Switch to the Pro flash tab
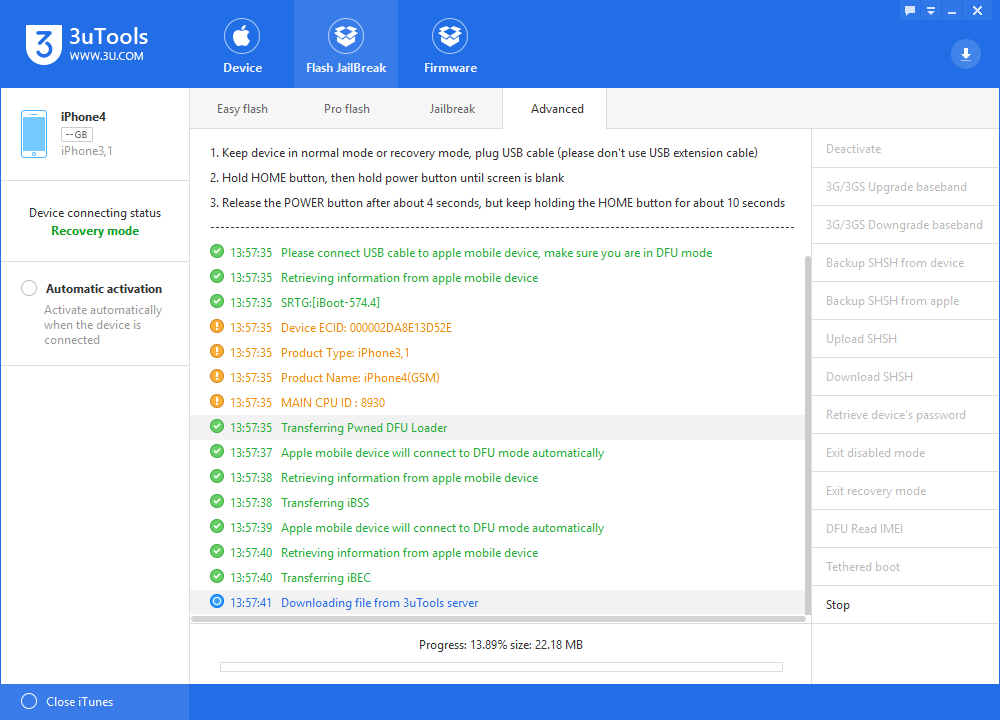 [346, 109]
